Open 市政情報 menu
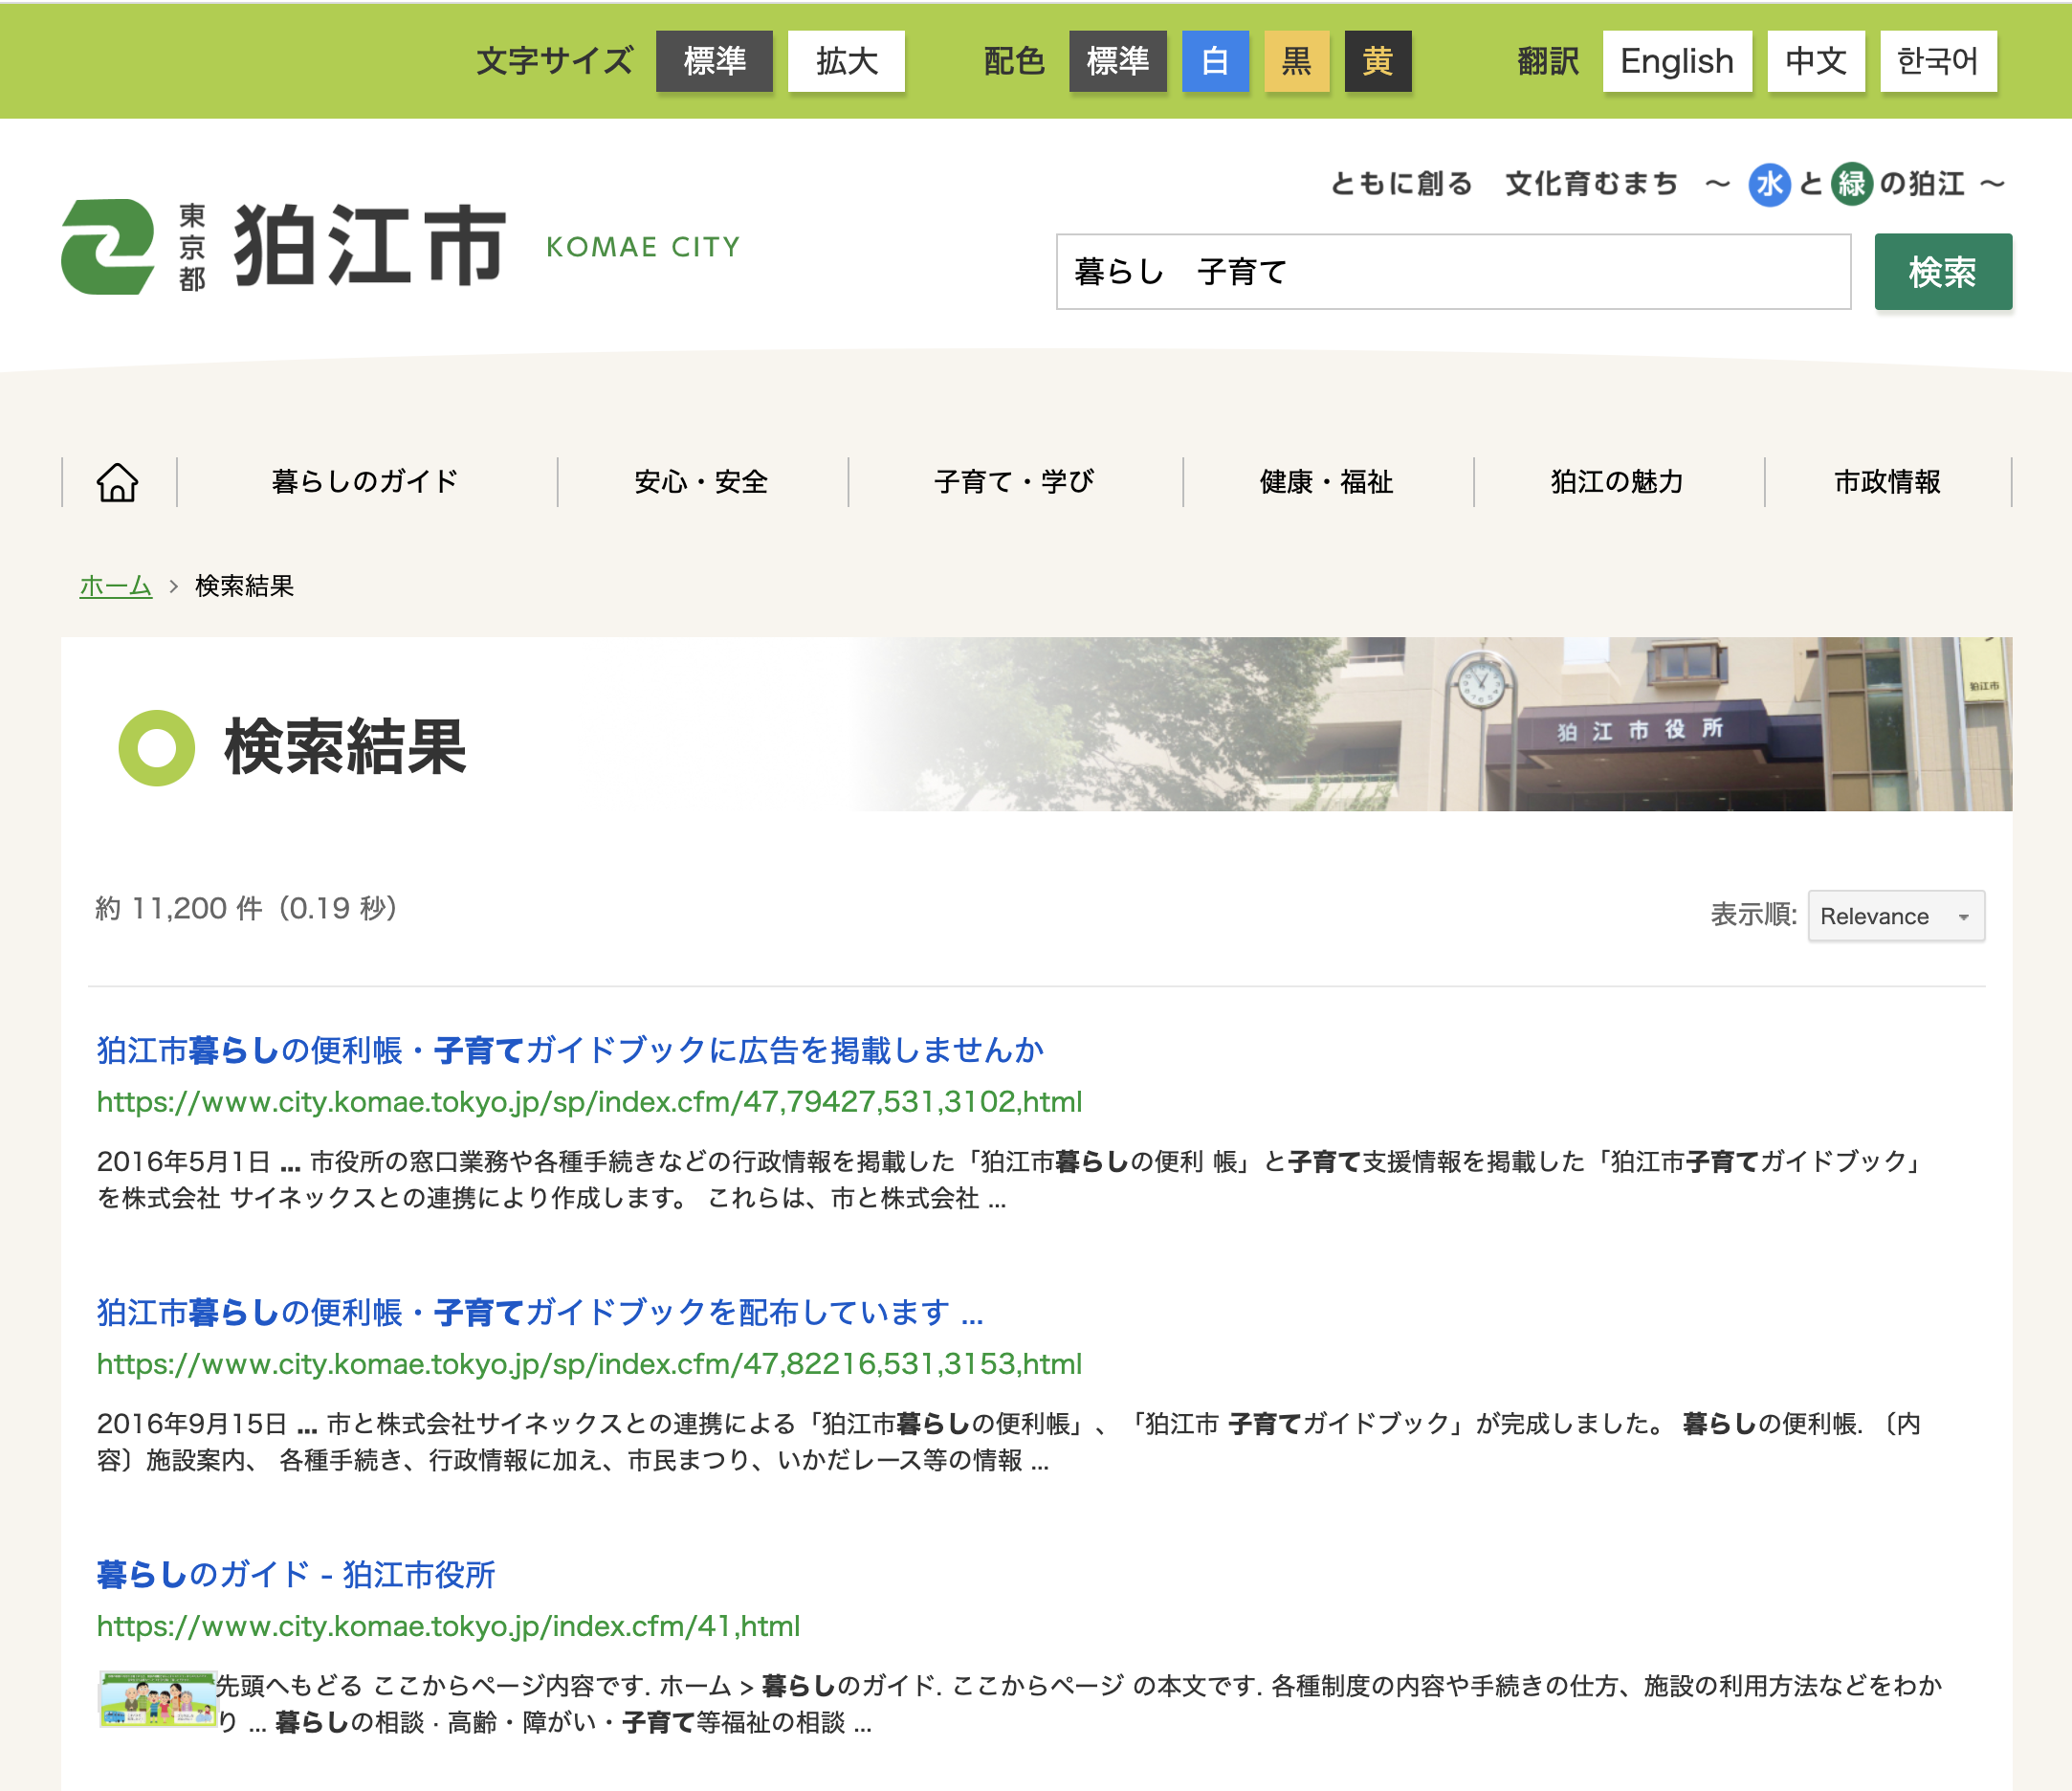The image size is (2072, 1791). pos(1888,482)
